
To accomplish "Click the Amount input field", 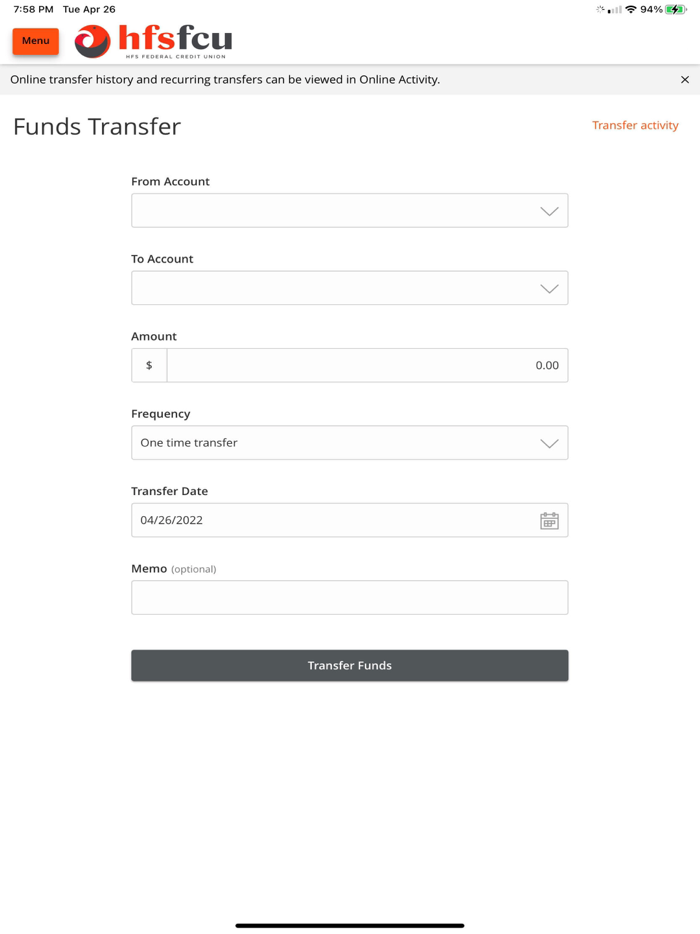I will click(x=367, y=365).
